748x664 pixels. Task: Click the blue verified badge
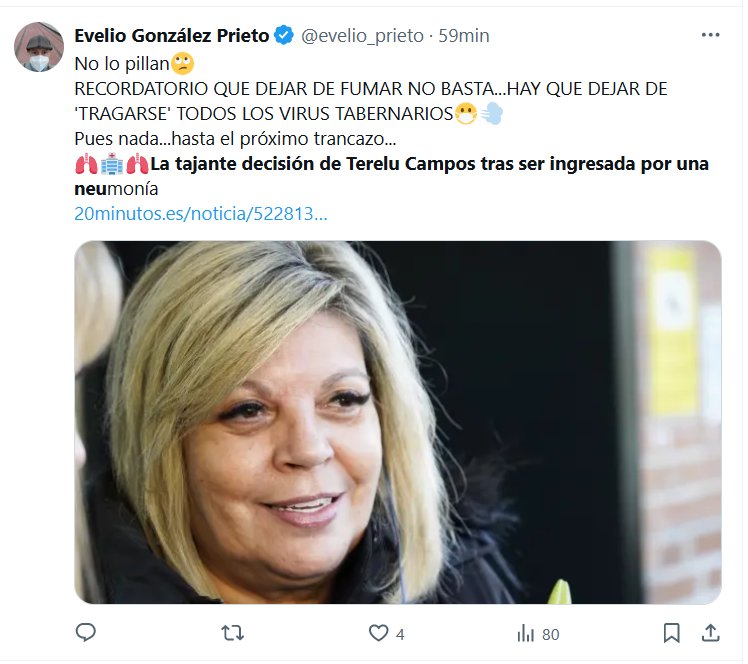[x=284, y=35]
